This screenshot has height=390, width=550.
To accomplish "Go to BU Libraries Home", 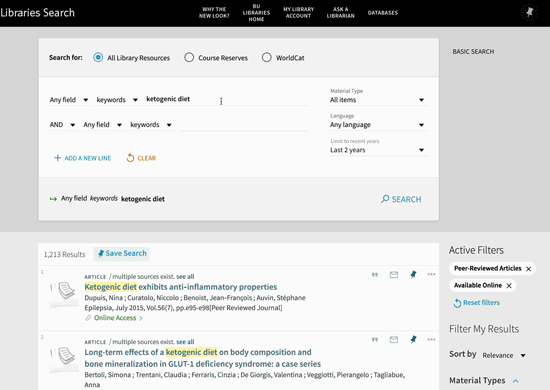I will [x=256, y=13].
